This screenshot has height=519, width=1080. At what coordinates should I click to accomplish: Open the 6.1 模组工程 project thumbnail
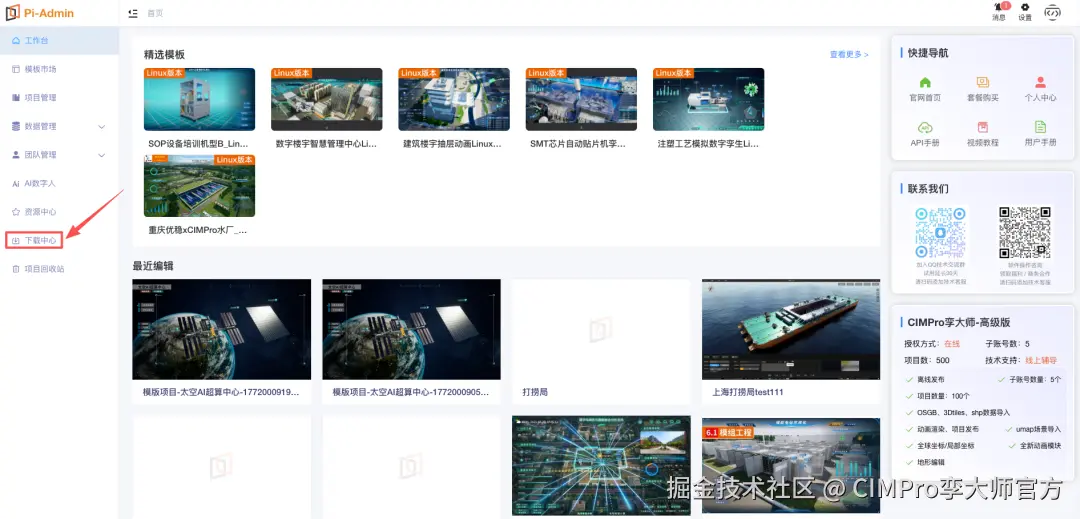[x=791, y=466]
